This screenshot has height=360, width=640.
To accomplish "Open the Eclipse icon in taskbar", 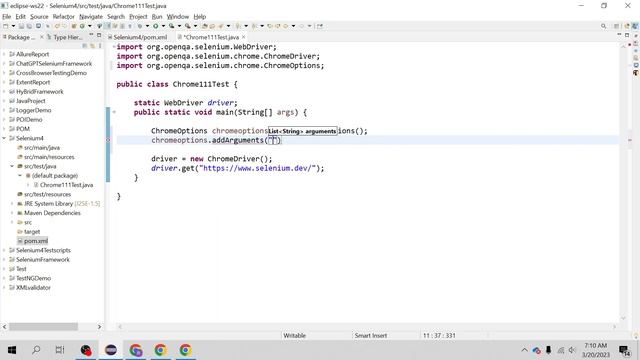I will pos(111,350).
